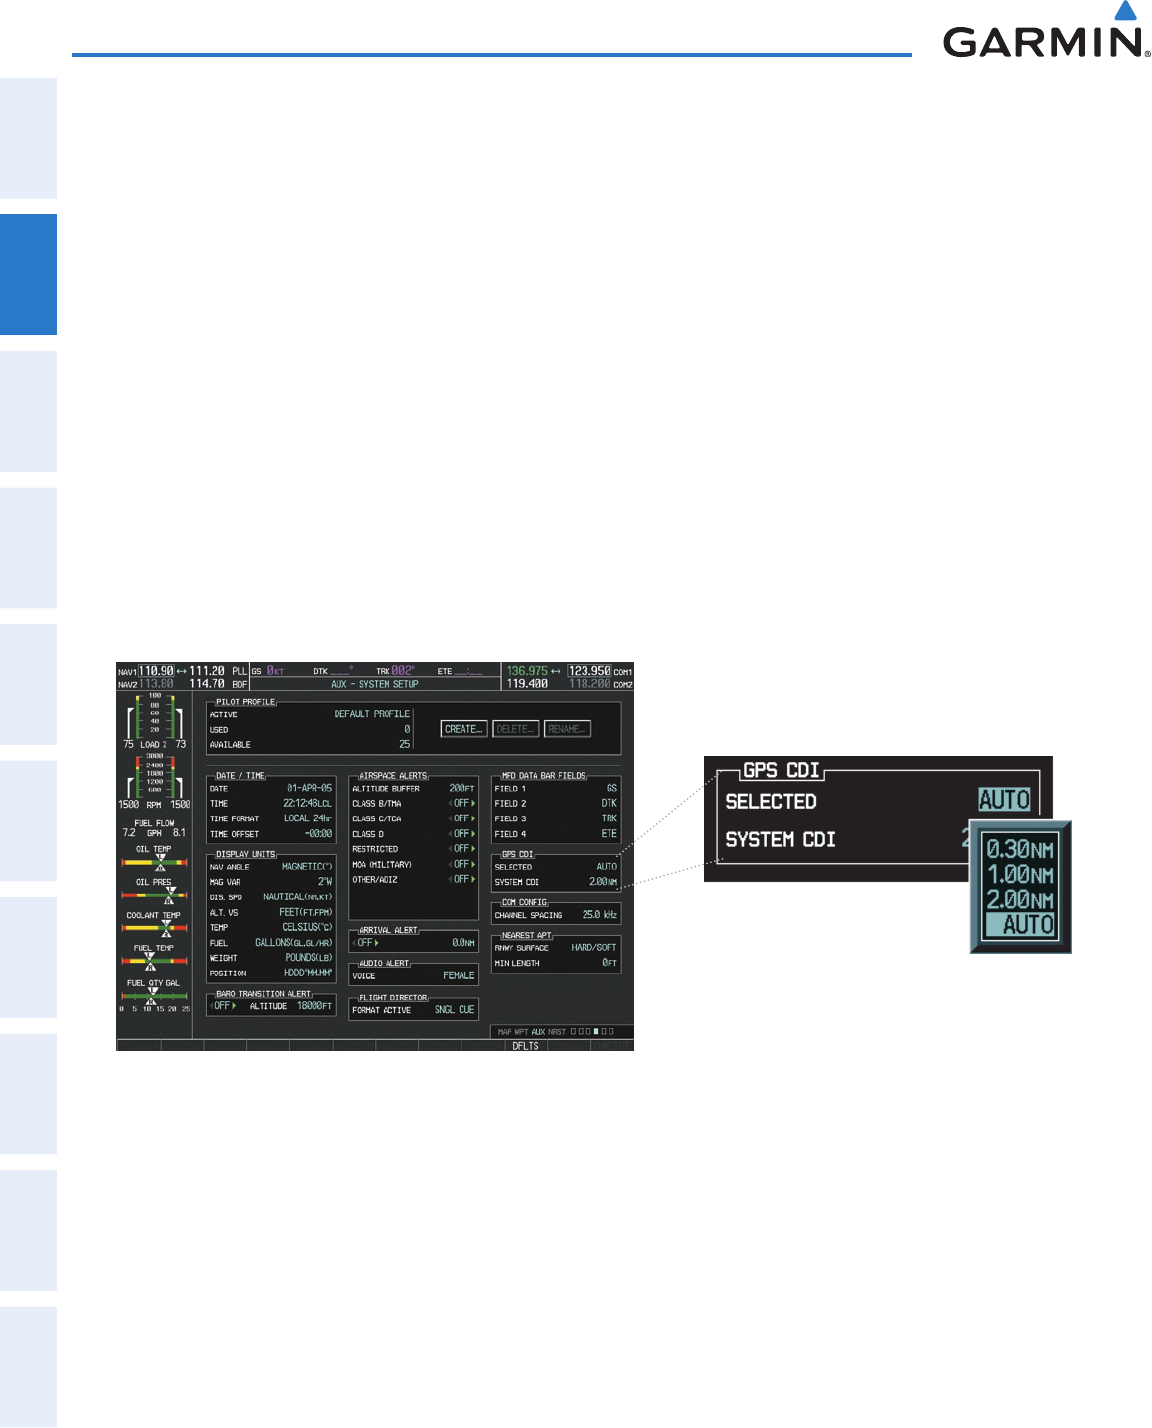Click the COOLANT TEMP gauge bar
Image resolution: width=1152 pixels, height=1428 pixels.
click(x=154, y=928)
